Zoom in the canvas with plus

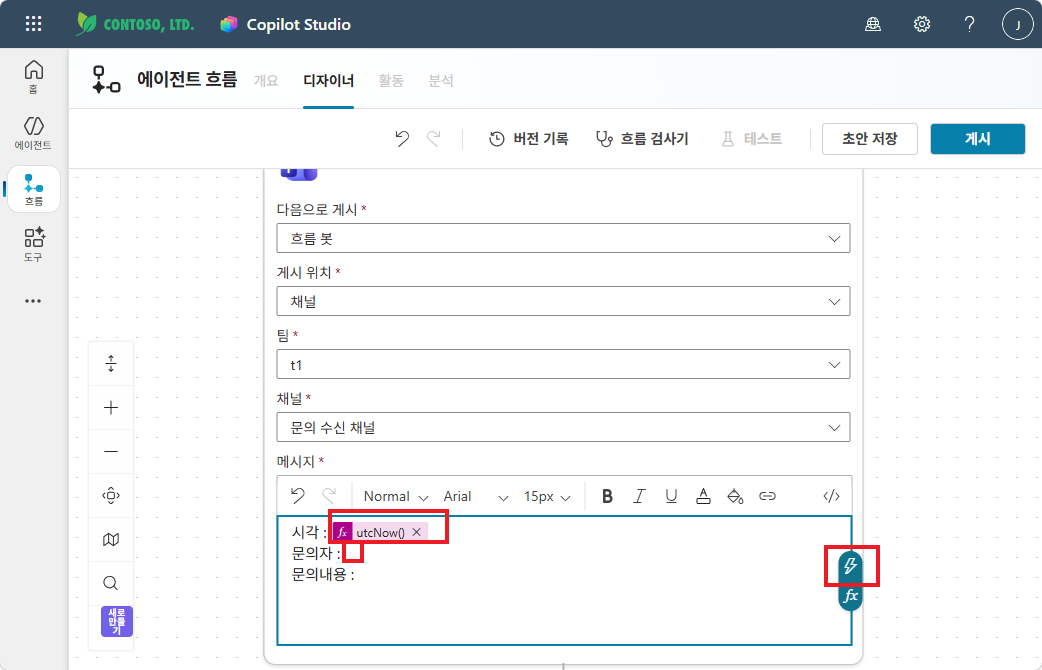pyautogui.click(x=111, y=407)
